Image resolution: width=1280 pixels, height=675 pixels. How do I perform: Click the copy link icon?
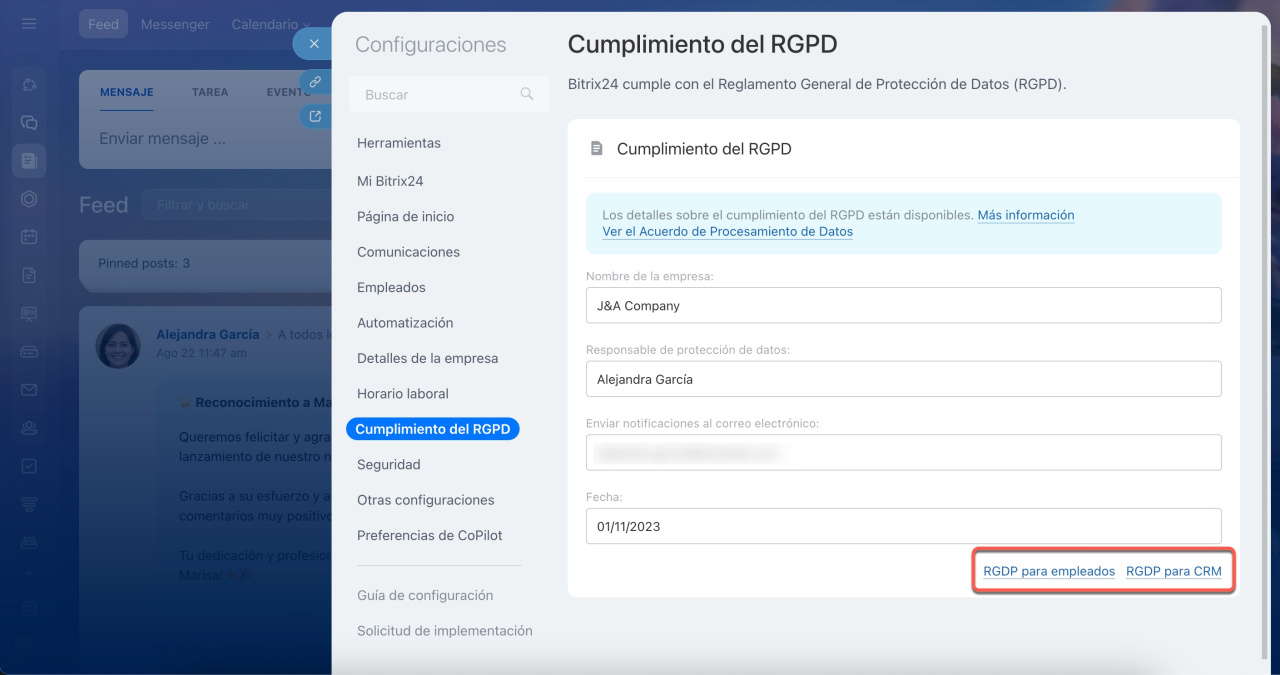point(315,82)
